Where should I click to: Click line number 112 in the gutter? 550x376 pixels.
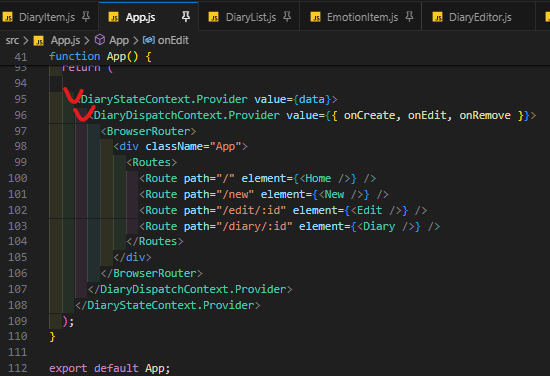coord(18,368)
